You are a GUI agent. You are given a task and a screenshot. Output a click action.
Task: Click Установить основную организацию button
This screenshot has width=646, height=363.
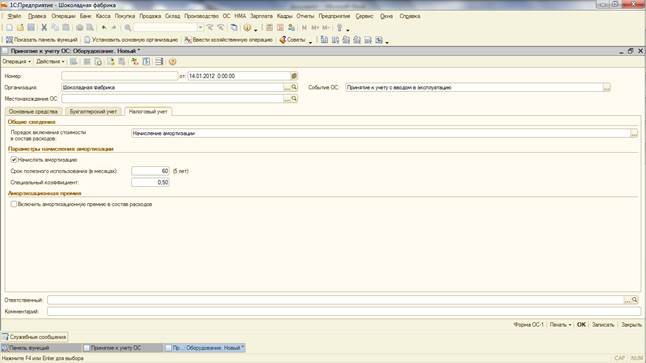point(131,40)
